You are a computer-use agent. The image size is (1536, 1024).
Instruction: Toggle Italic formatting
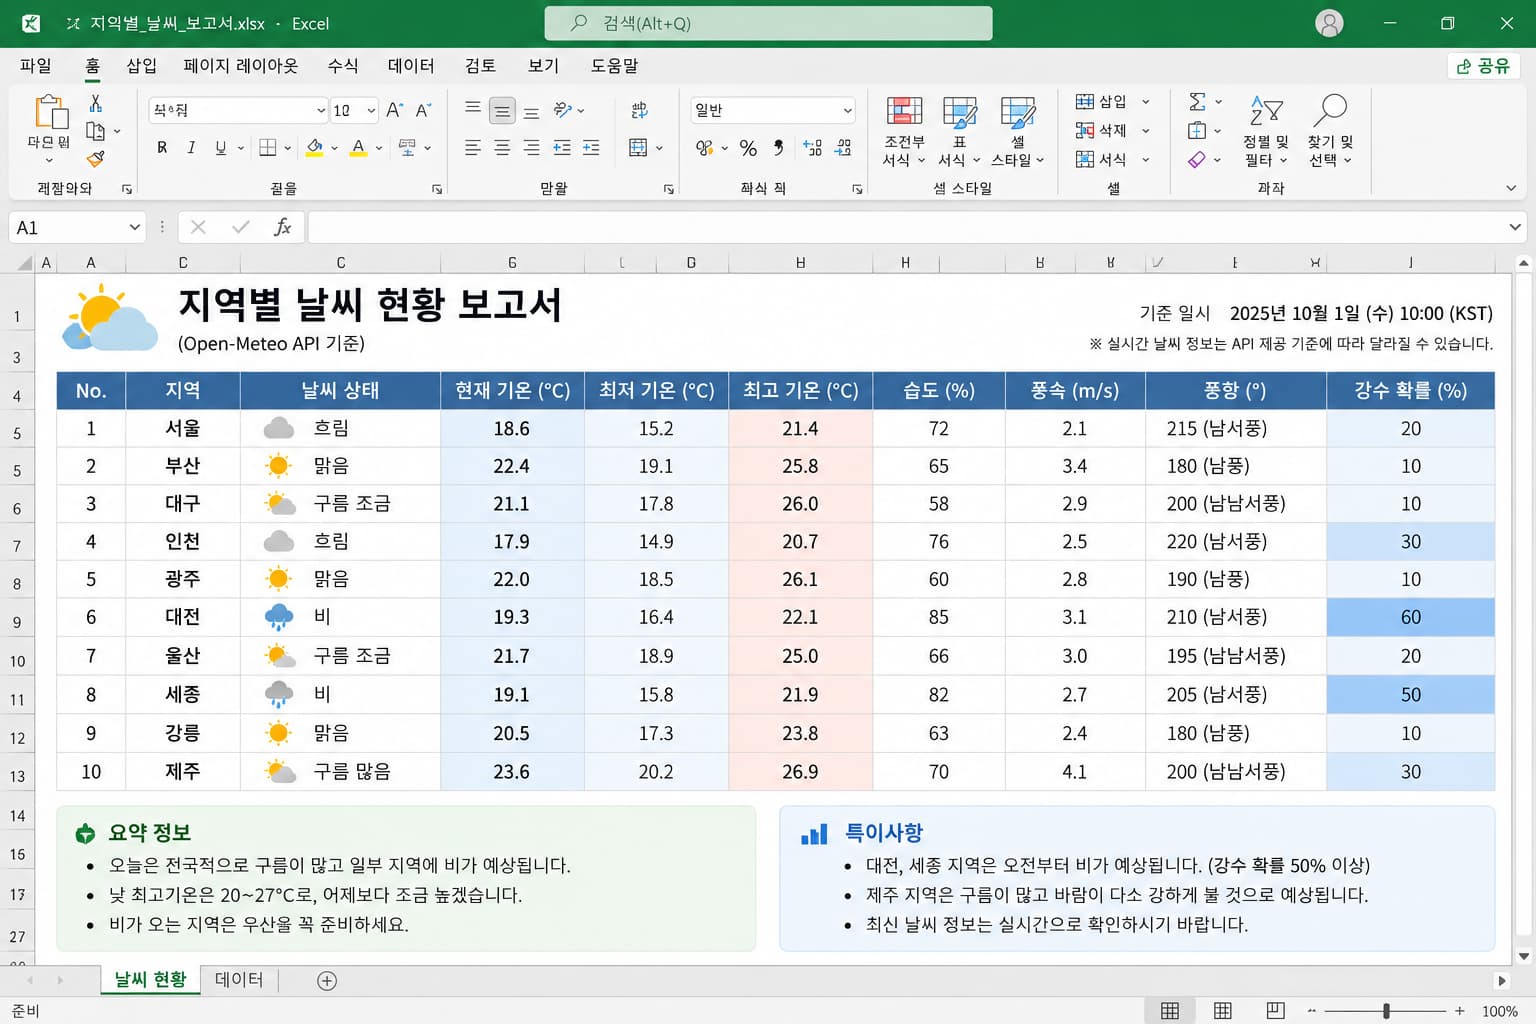191,148
